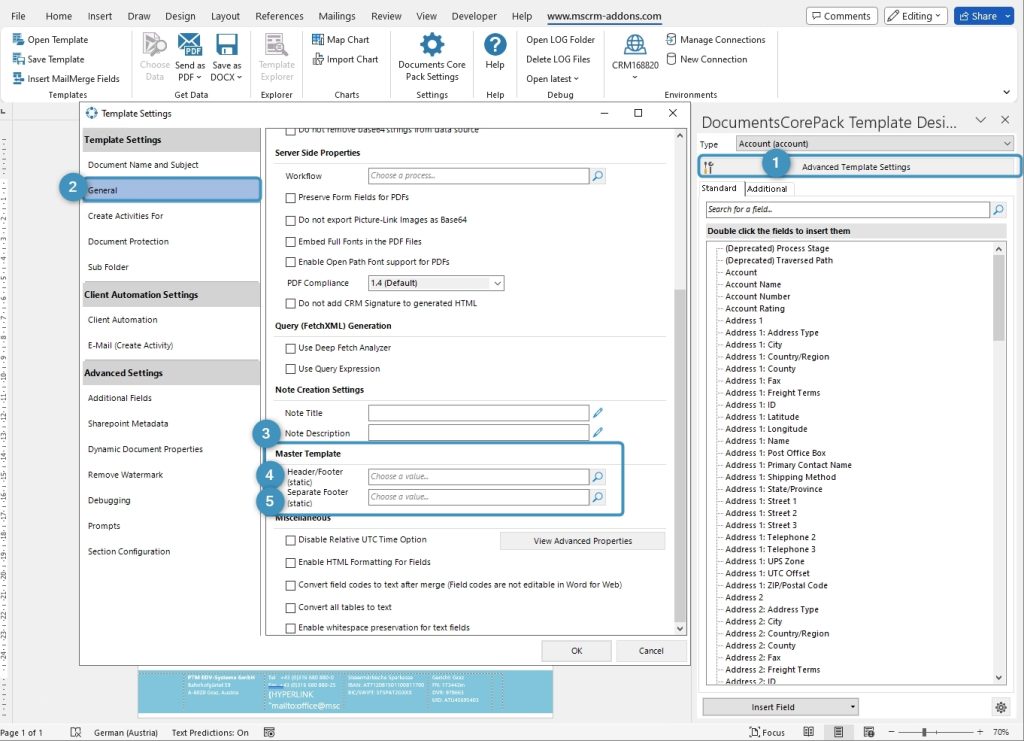Image resolution: width=1024 pixels, height=741 pixels.
Task: Click View Advanced Properties button
Action: [x=583, y=541]
